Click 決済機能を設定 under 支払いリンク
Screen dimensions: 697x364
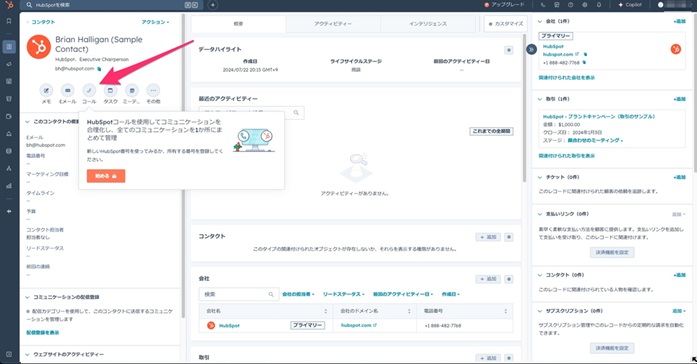[x=612, y=252]
